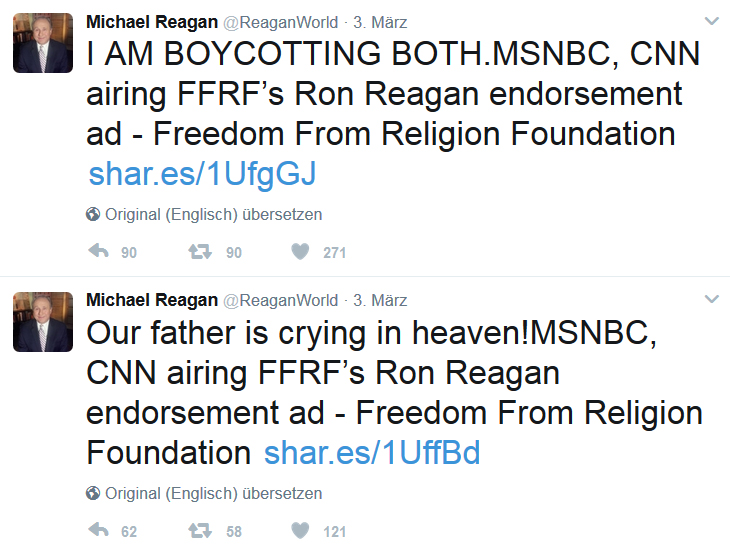Click globe icon beside first translate link
The width and height of the screenshot is (730, 552).
[x=93, y=214]
